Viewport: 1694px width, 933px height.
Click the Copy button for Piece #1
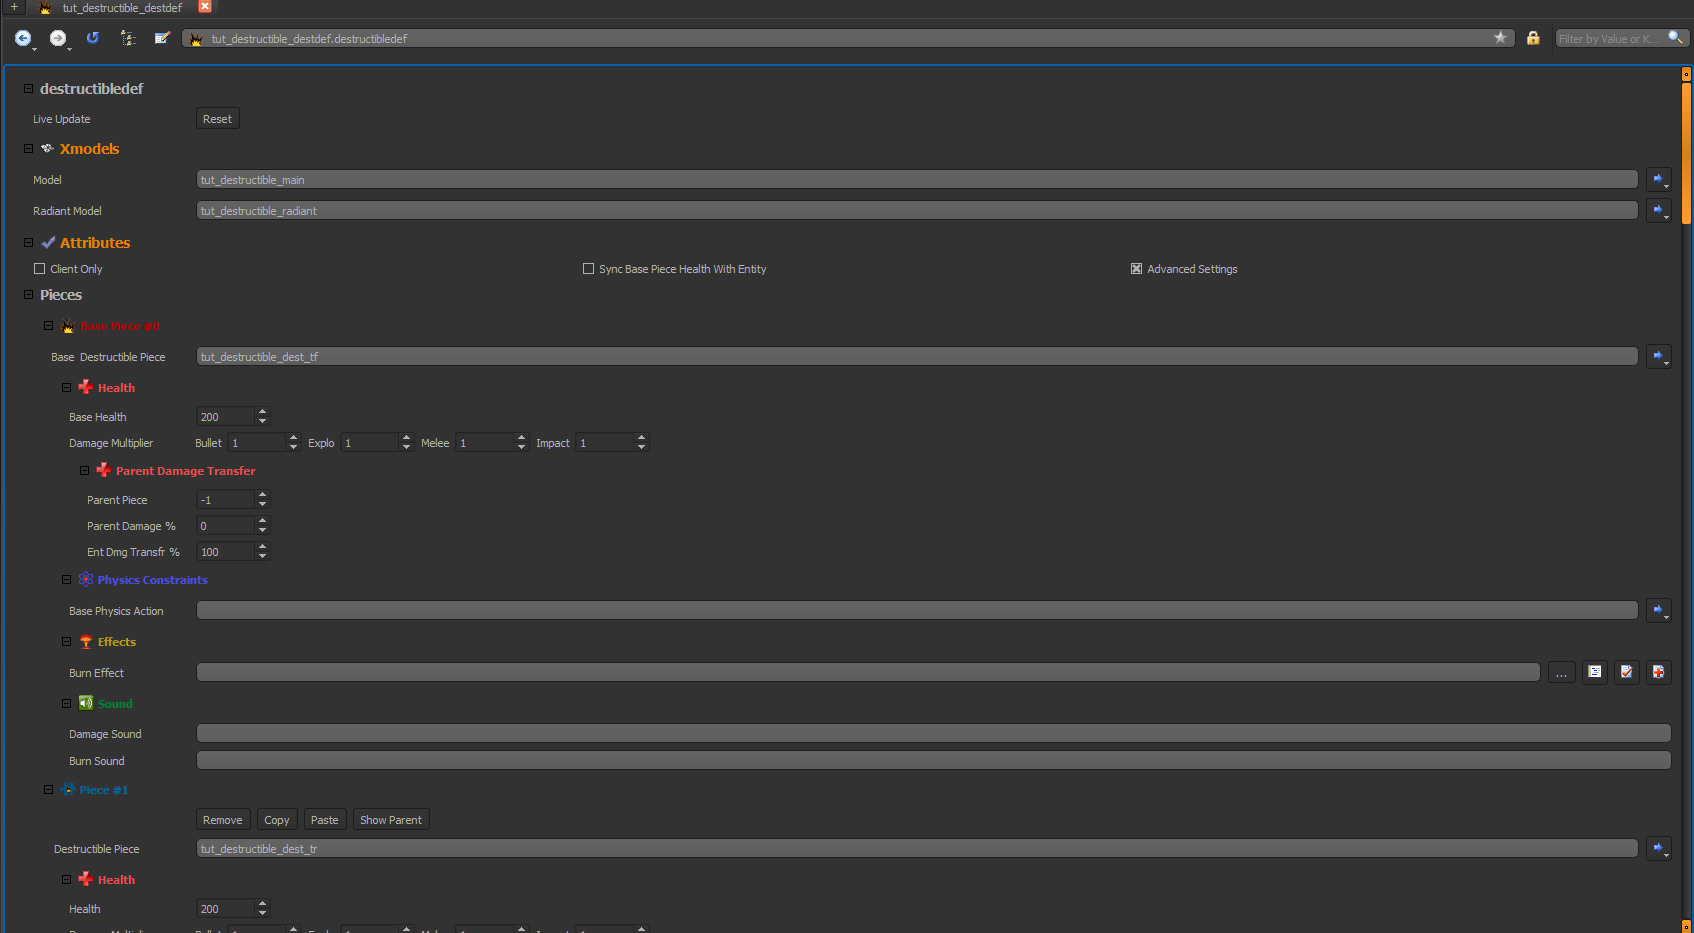277,820
